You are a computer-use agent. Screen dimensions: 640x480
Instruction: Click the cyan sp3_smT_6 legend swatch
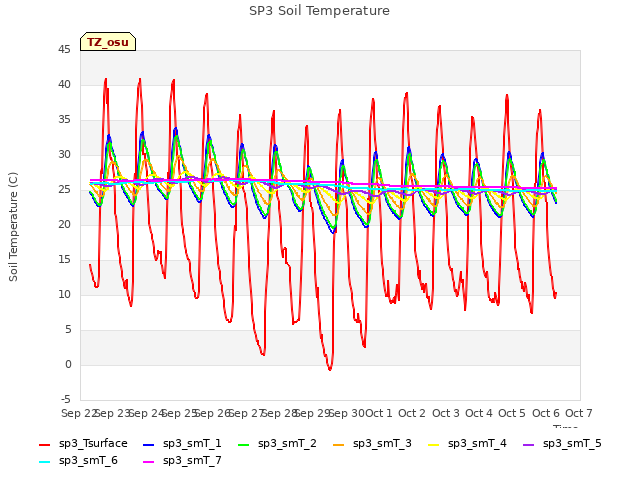(44, 462)
